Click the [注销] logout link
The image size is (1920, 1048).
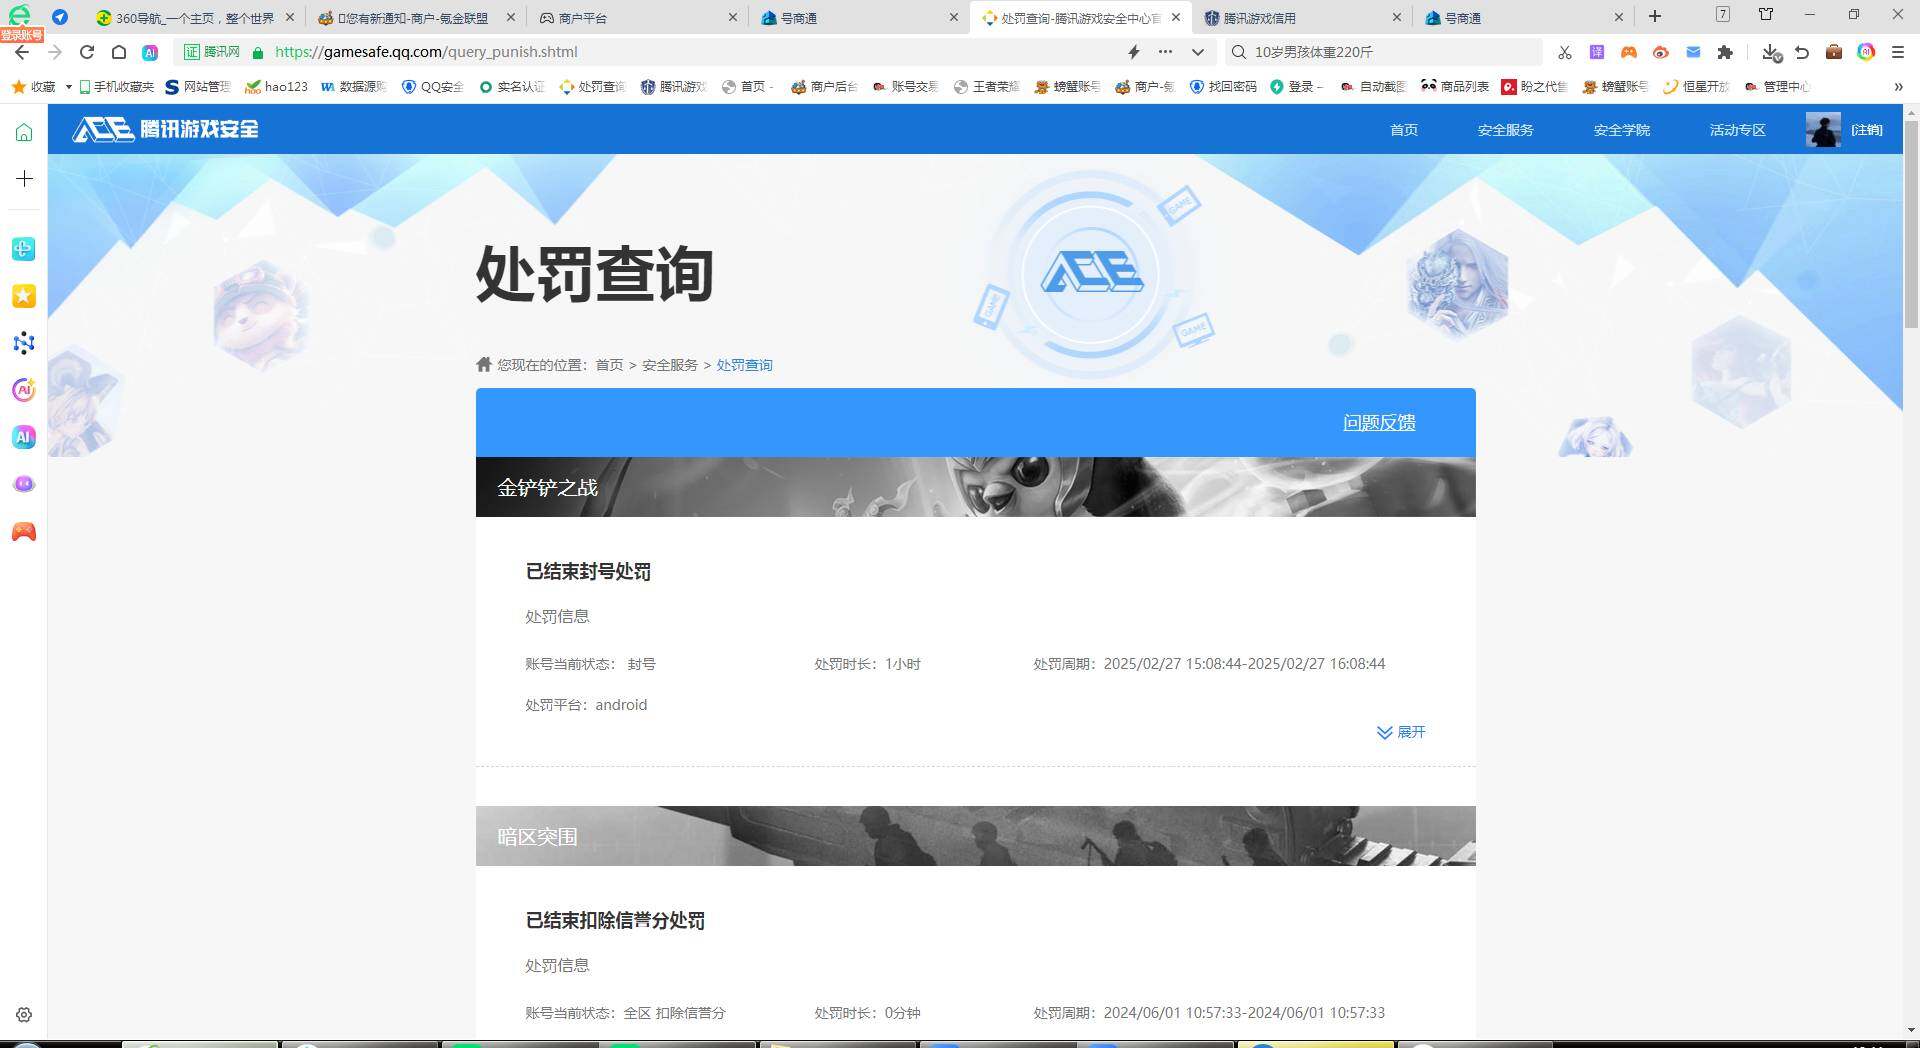tap(1866, 130)
